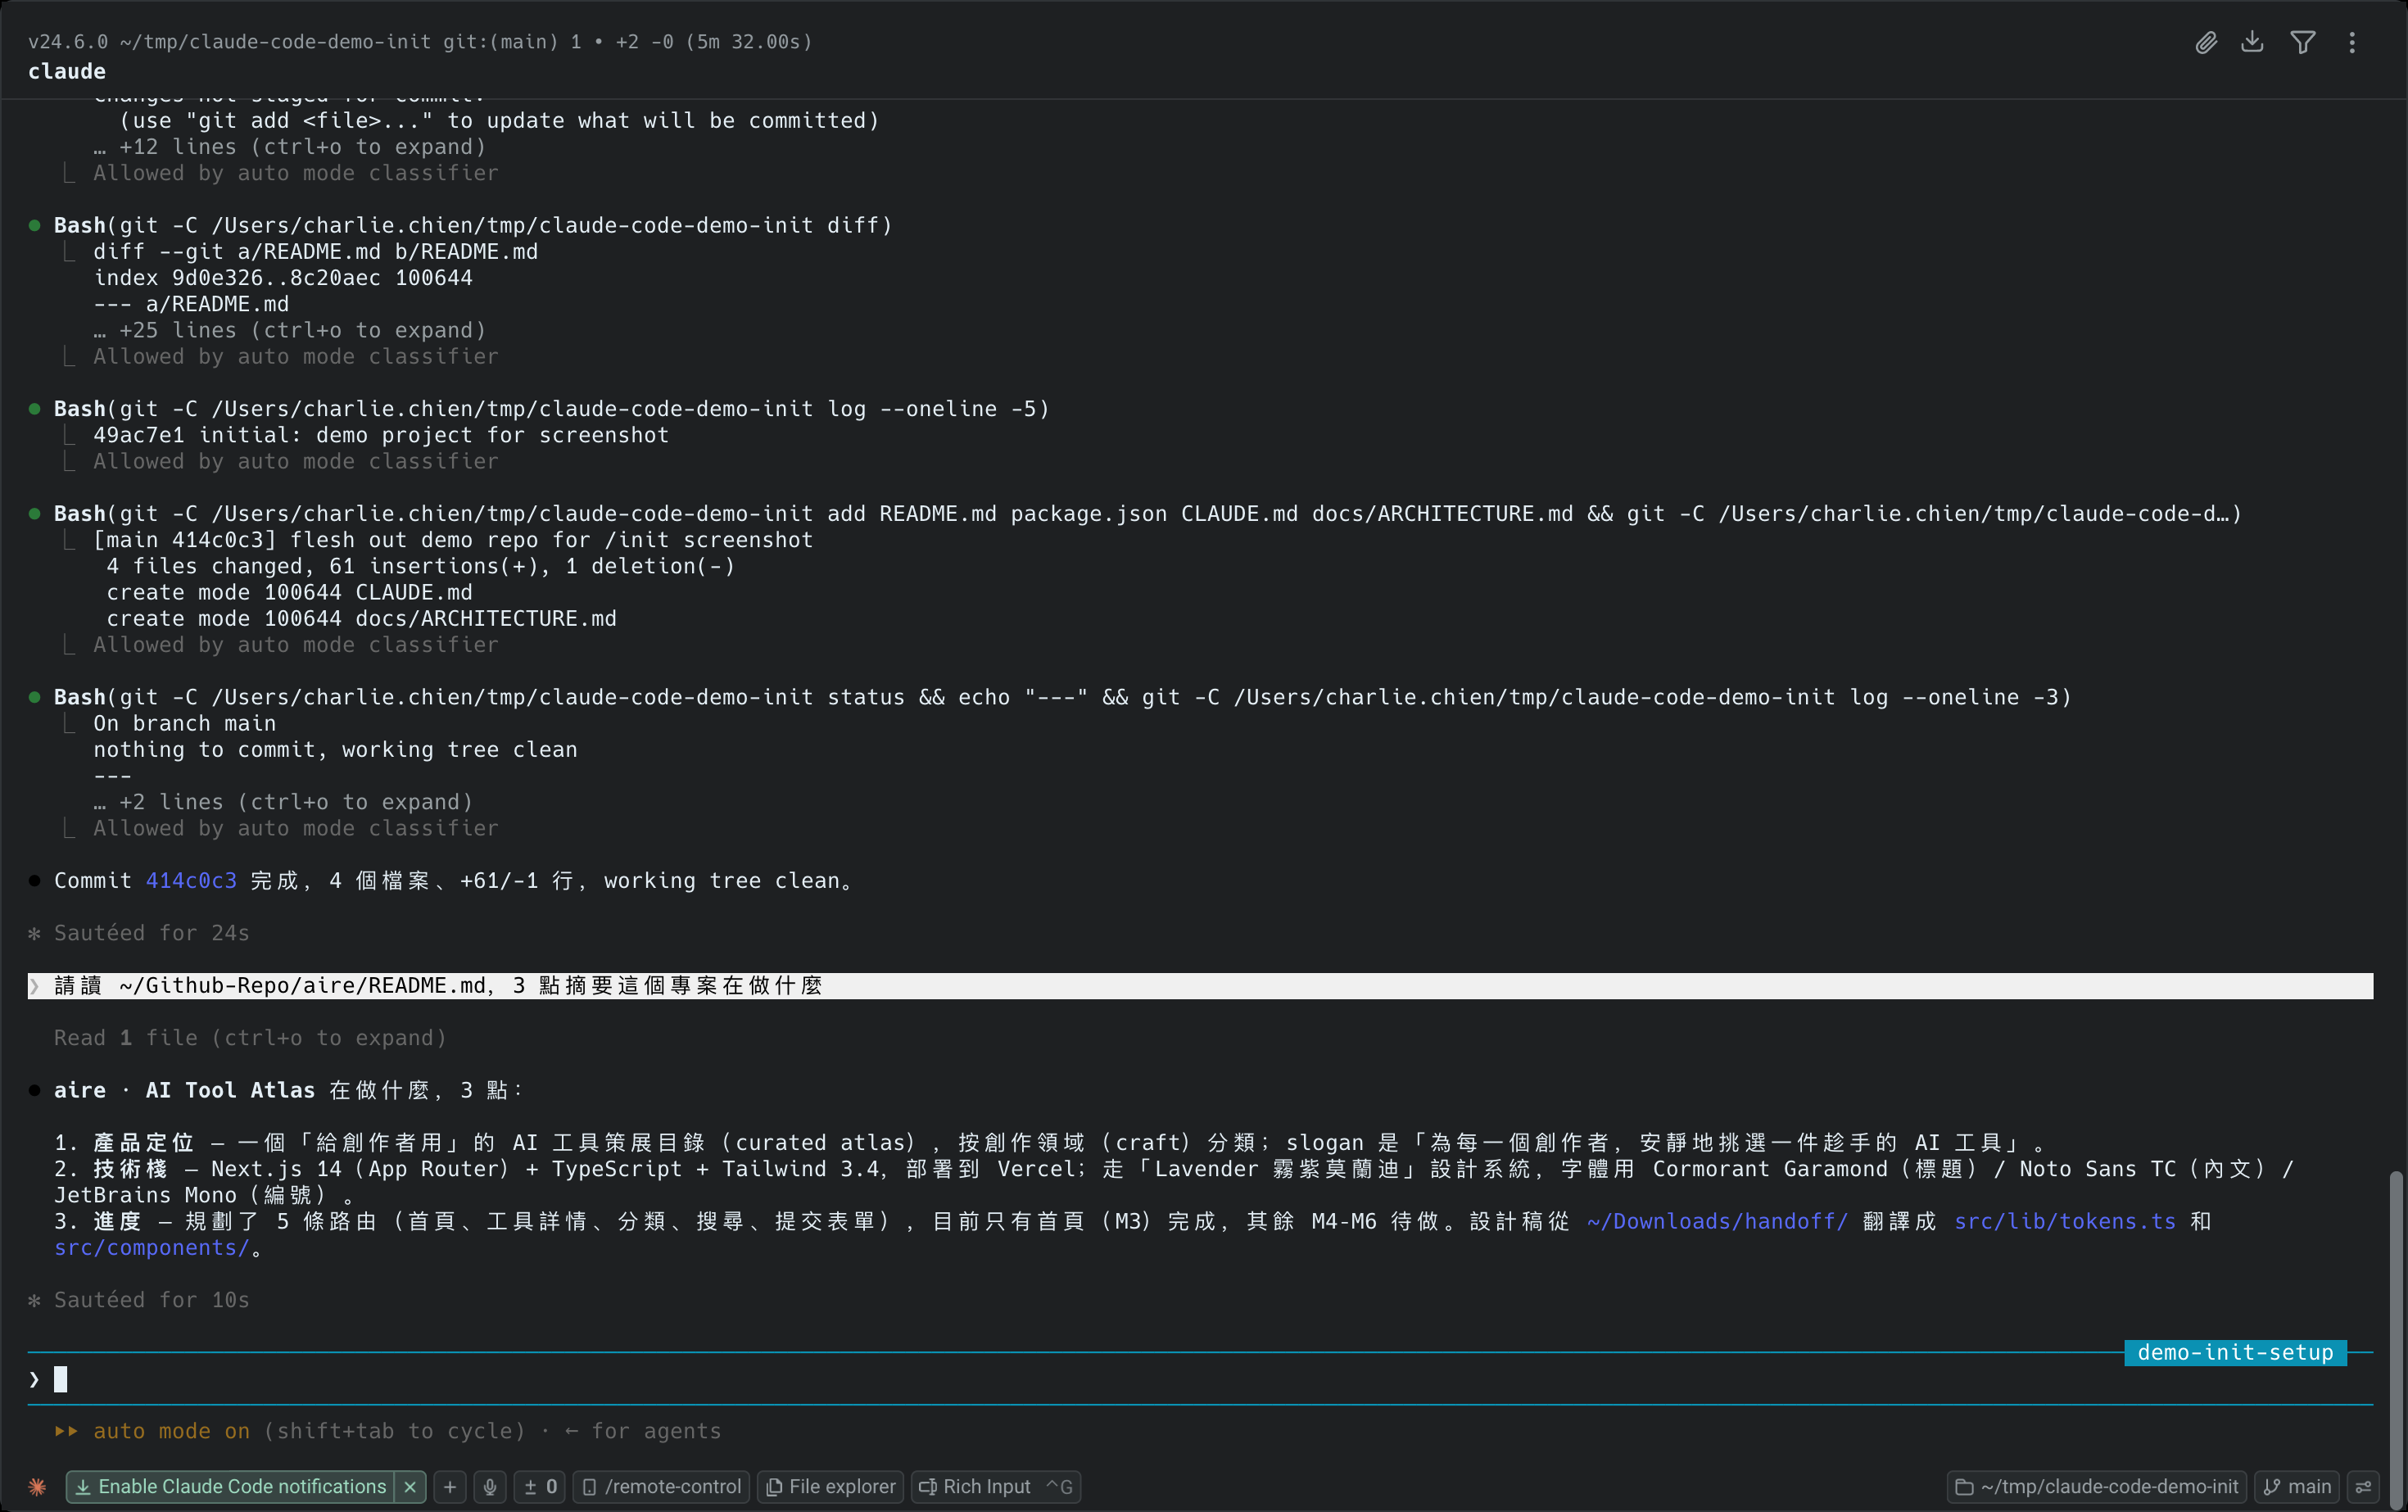Click the download icon in header
The image size is (2408, 1512).
pyautogui.click(x=2252, y=42)
